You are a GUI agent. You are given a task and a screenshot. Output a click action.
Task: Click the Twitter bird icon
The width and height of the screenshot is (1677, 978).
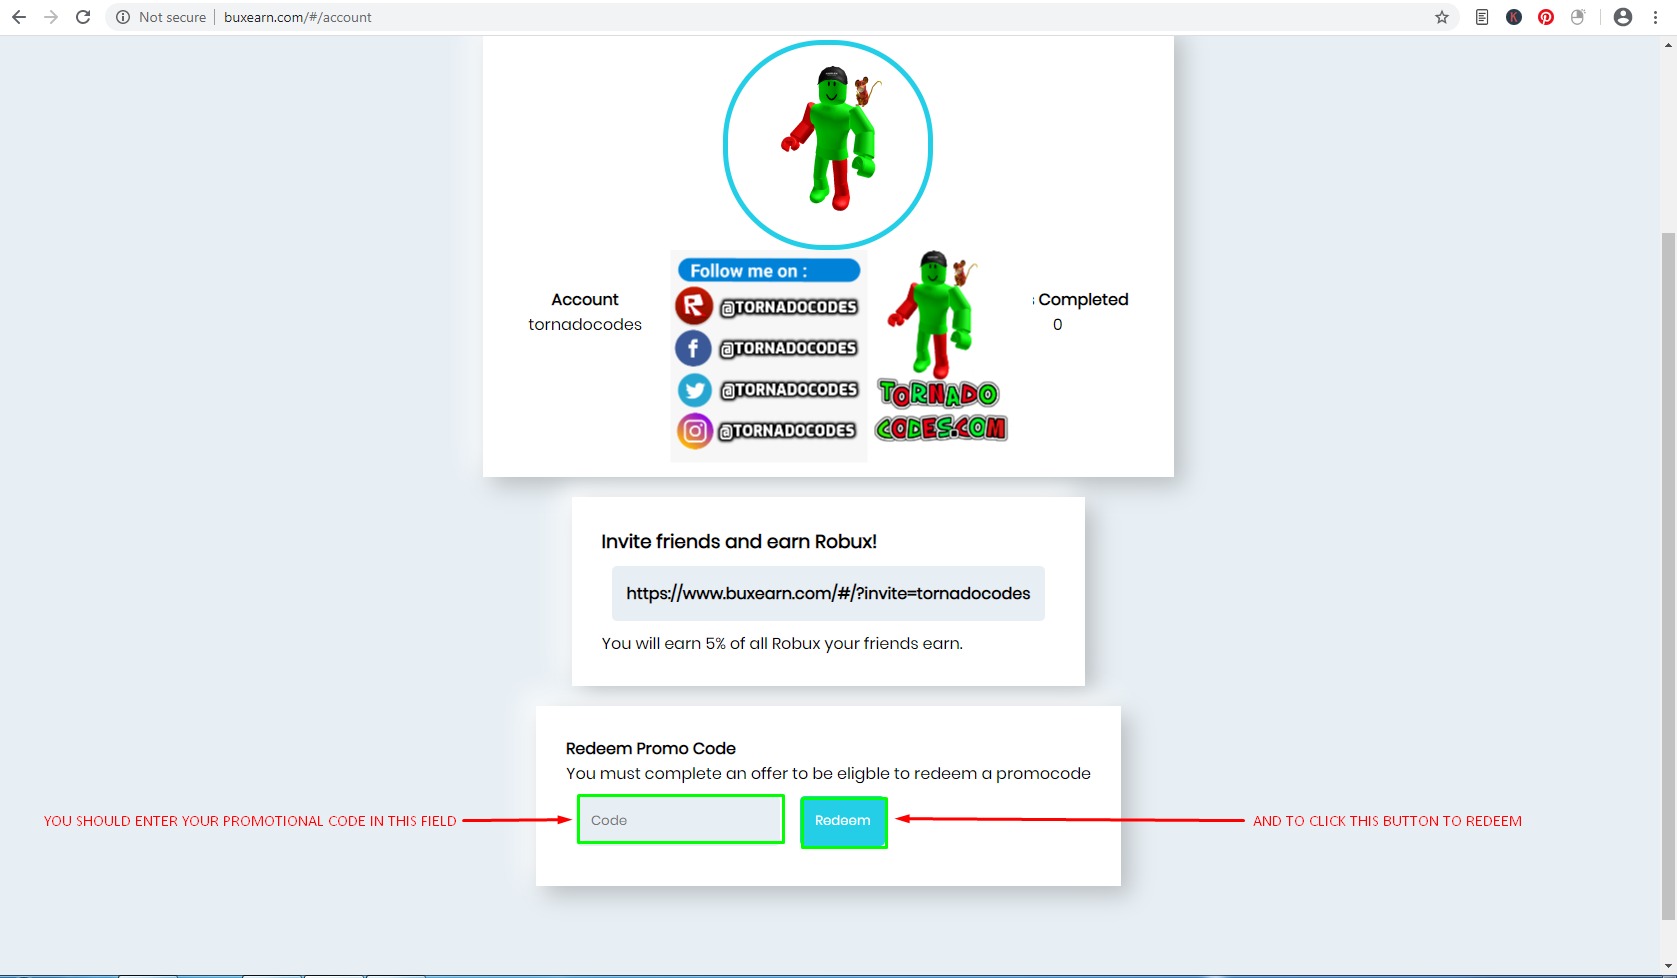[694, 389]
